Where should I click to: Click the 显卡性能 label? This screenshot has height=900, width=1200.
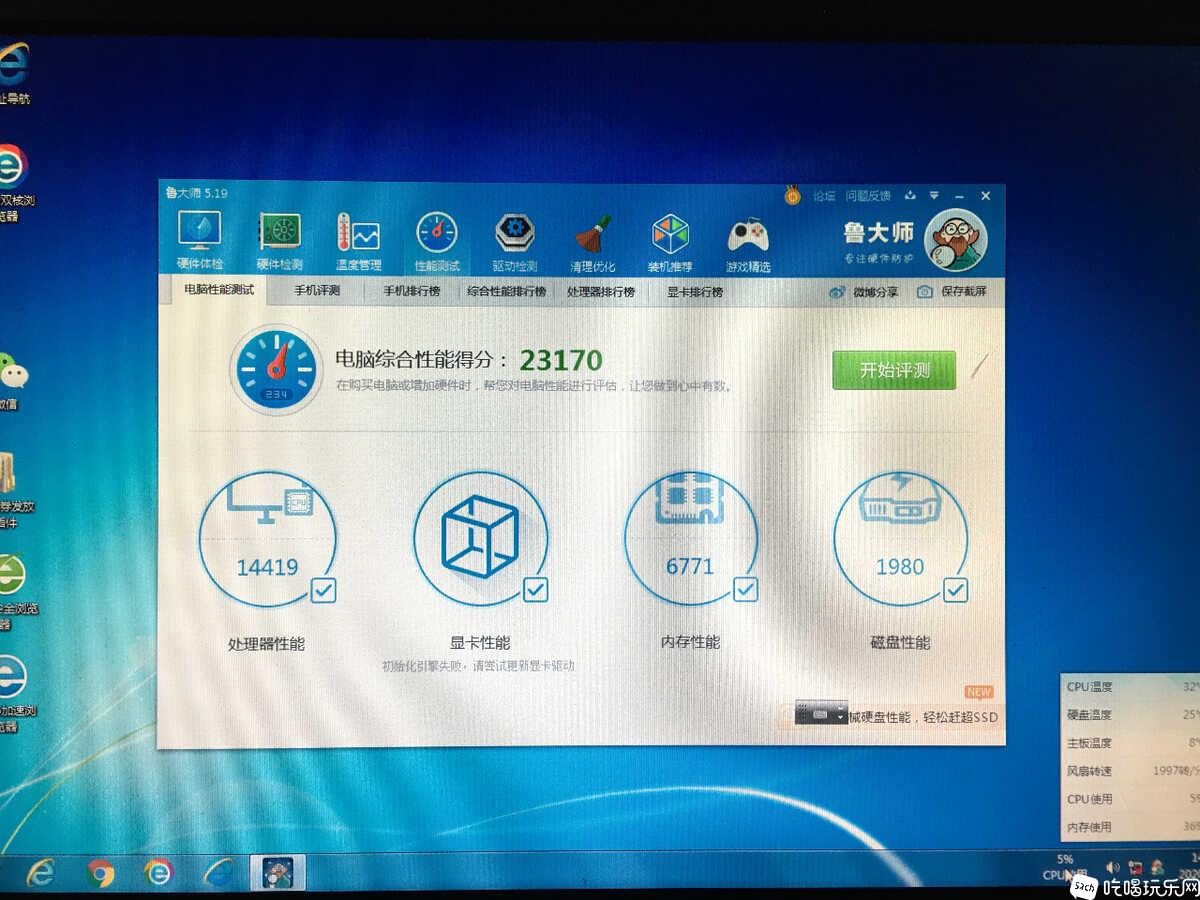point(480,643)
